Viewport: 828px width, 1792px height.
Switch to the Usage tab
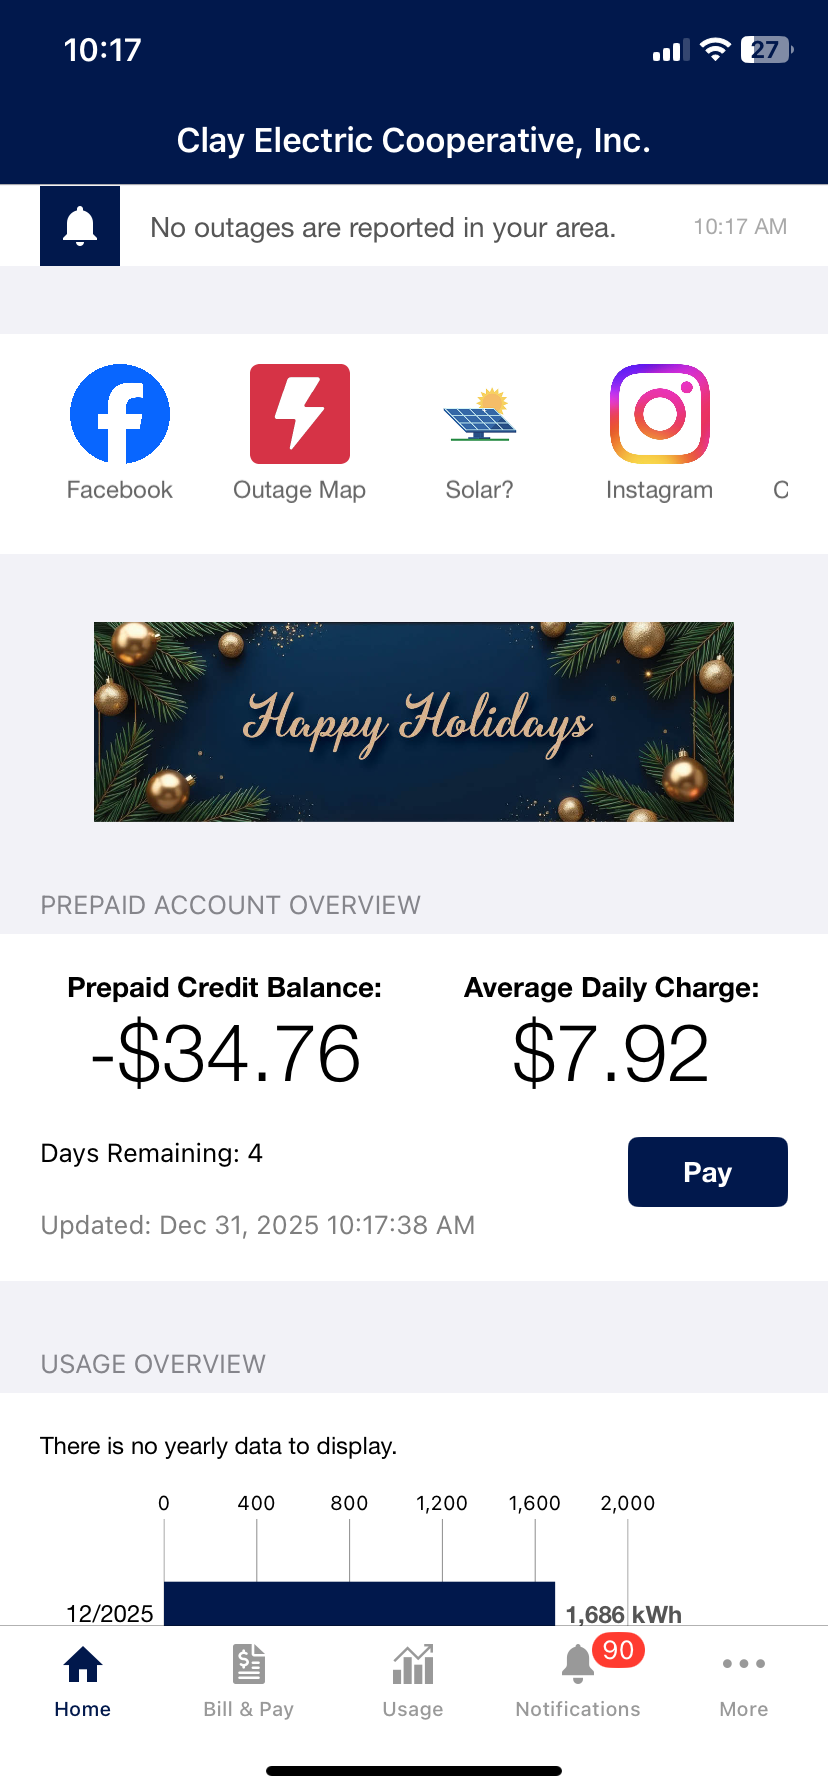(413, 1681)
